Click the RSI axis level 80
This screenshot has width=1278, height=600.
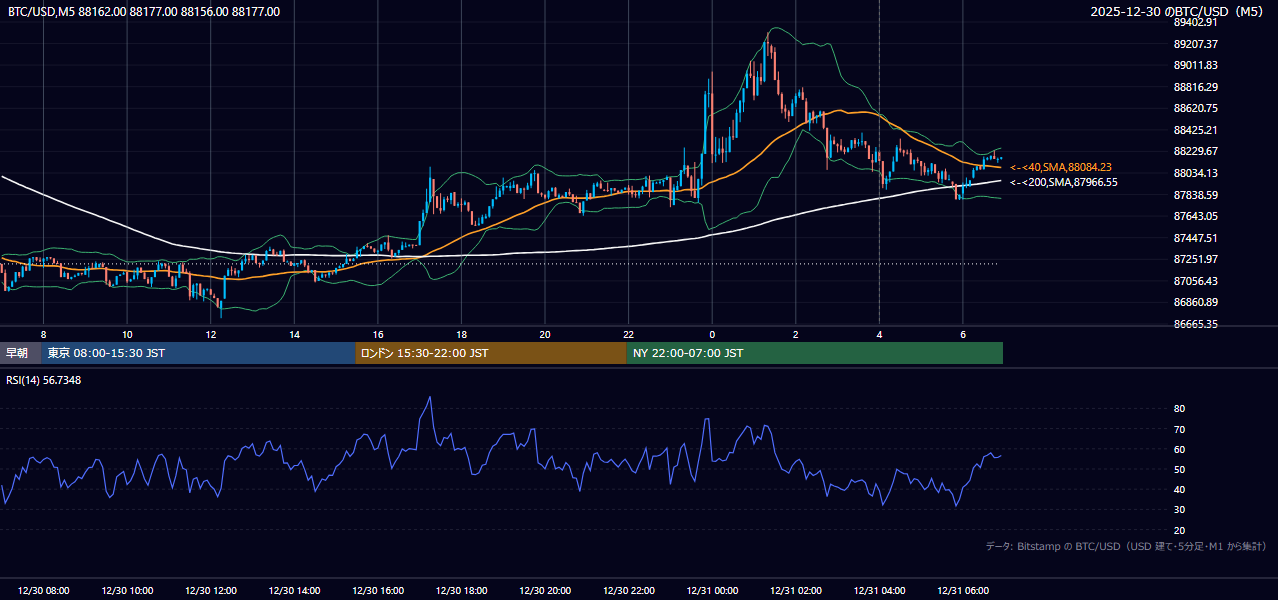[1179, 409]
